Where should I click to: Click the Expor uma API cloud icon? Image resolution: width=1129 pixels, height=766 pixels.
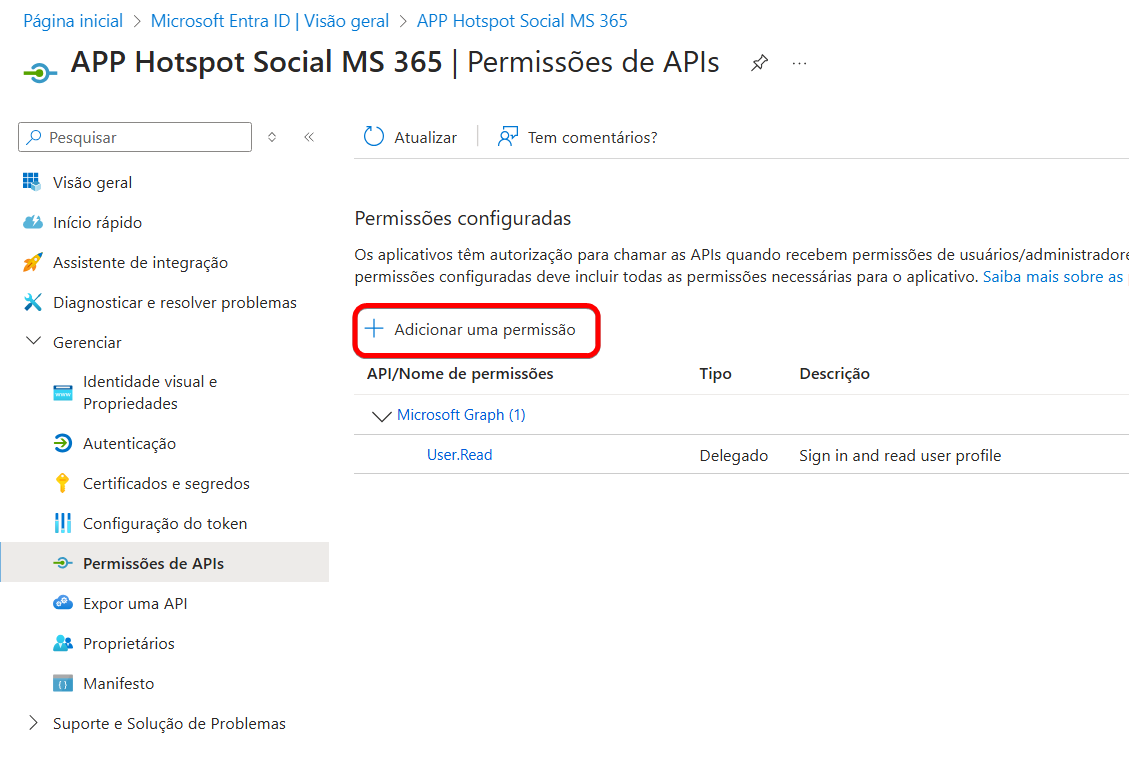click(63, 603)
